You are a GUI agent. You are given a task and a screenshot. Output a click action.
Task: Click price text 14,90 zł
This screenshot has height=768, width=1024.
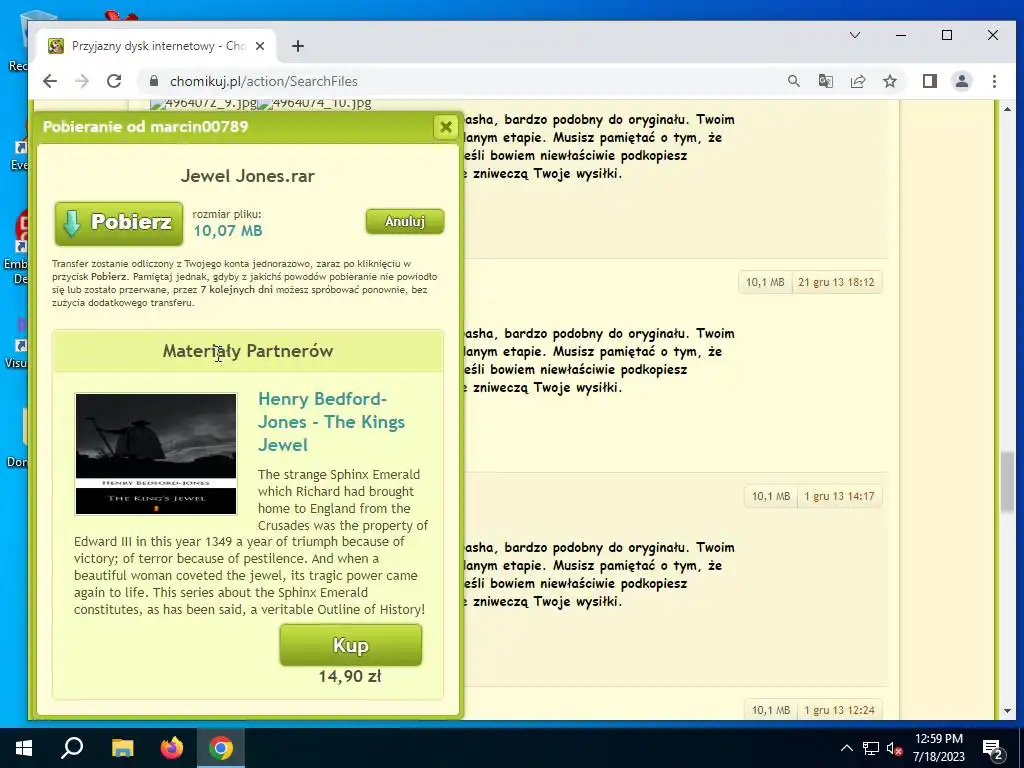[350, 677]
